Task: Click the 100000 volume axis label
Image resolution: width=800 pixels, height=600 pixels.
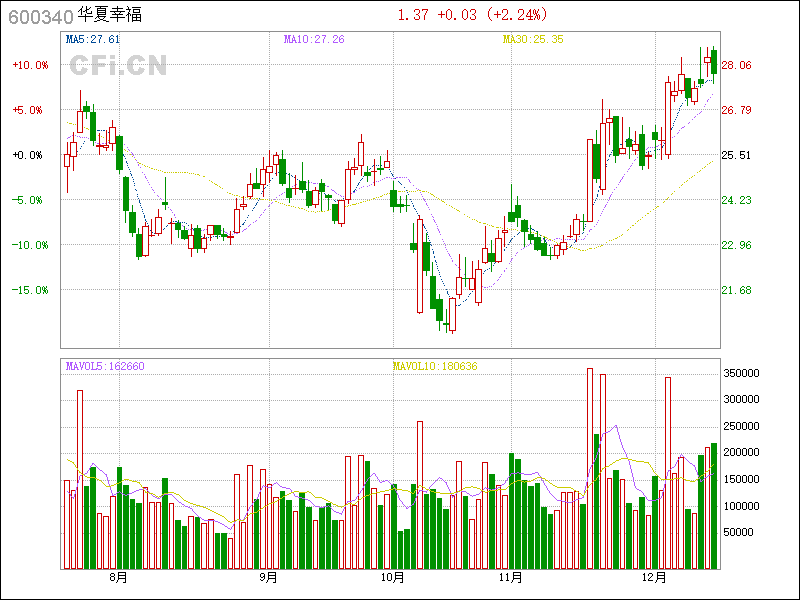Action: point(741,506)
